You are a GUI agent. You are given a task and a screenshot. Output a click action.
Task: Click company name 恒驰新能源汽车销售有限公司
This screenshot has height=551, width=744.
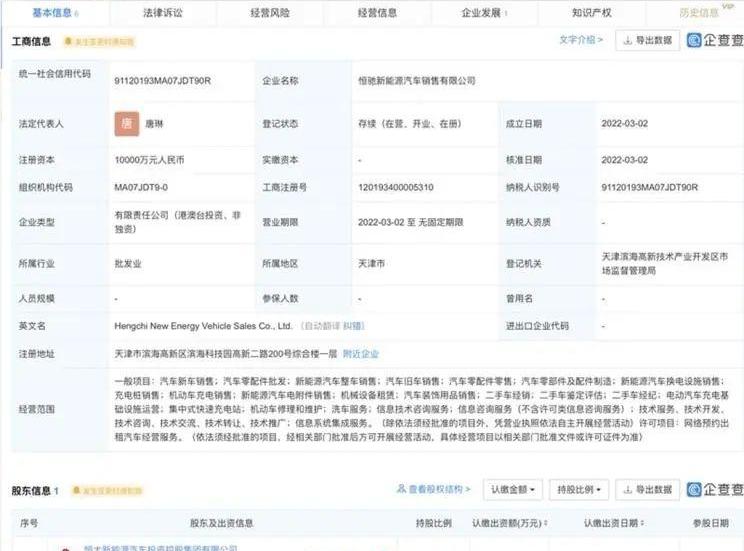pyautogui.click(x=417, y=81)
